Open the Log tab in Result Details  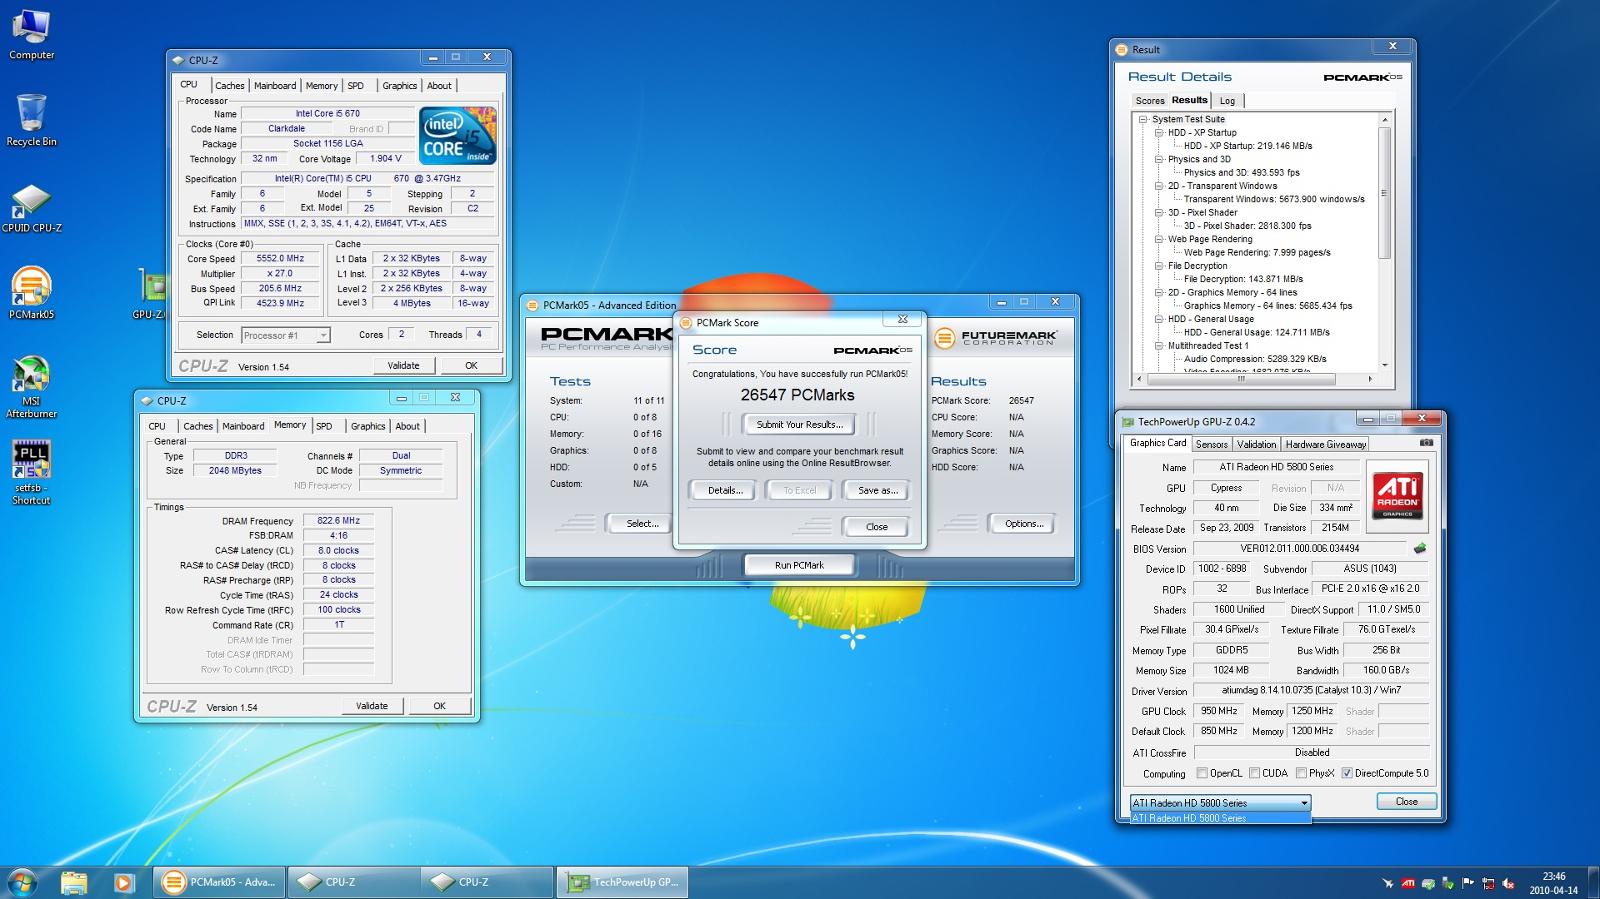(1227, 101)
